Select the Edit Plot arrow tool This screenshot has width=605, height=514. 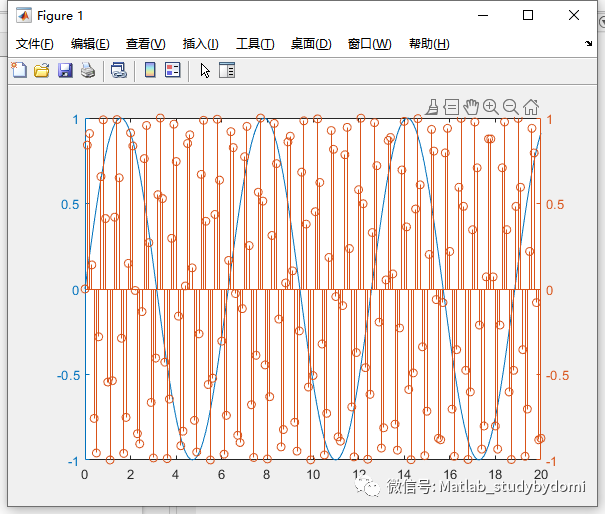coord(205,71)
